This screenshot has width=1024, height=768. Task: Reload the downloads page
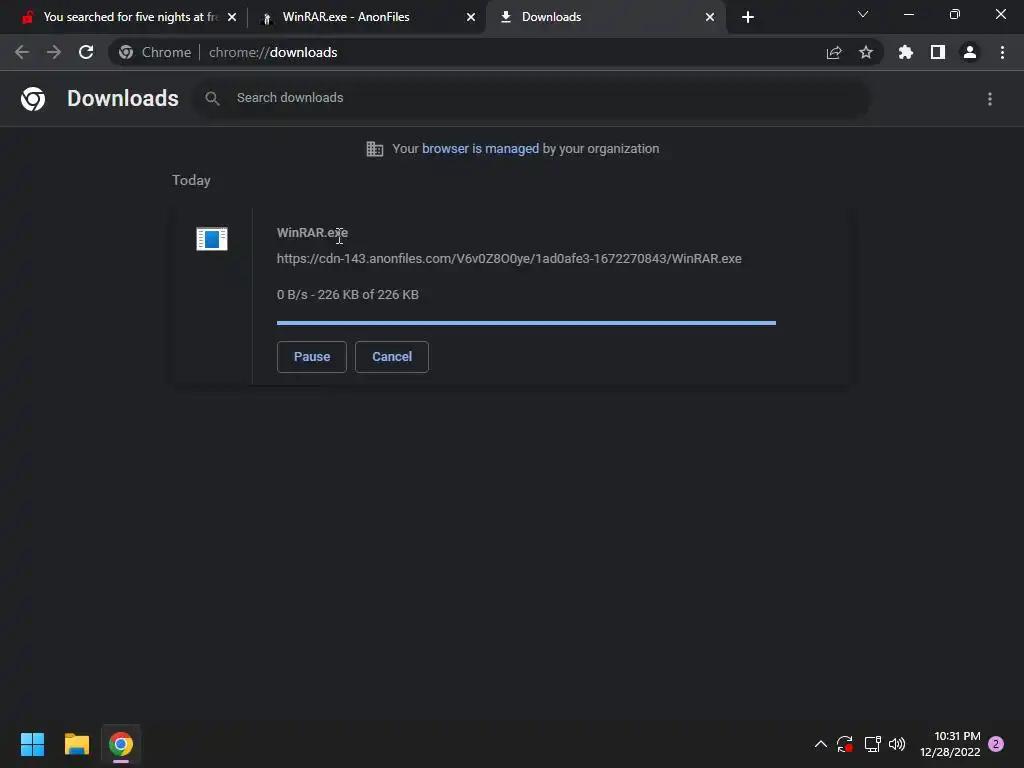pos(86,52)
